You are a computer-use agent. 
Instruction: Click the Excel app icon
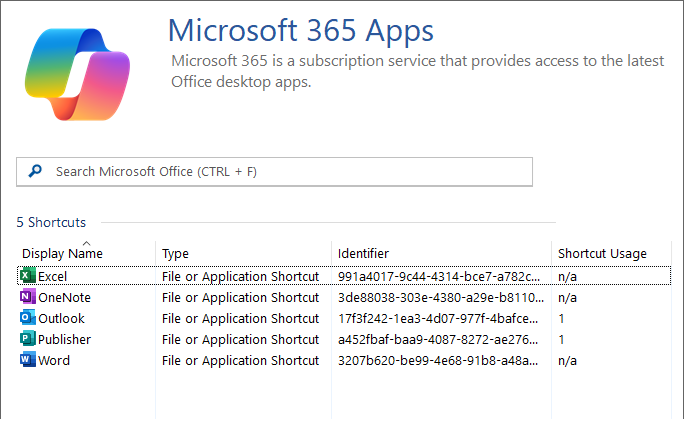point(27,276)
